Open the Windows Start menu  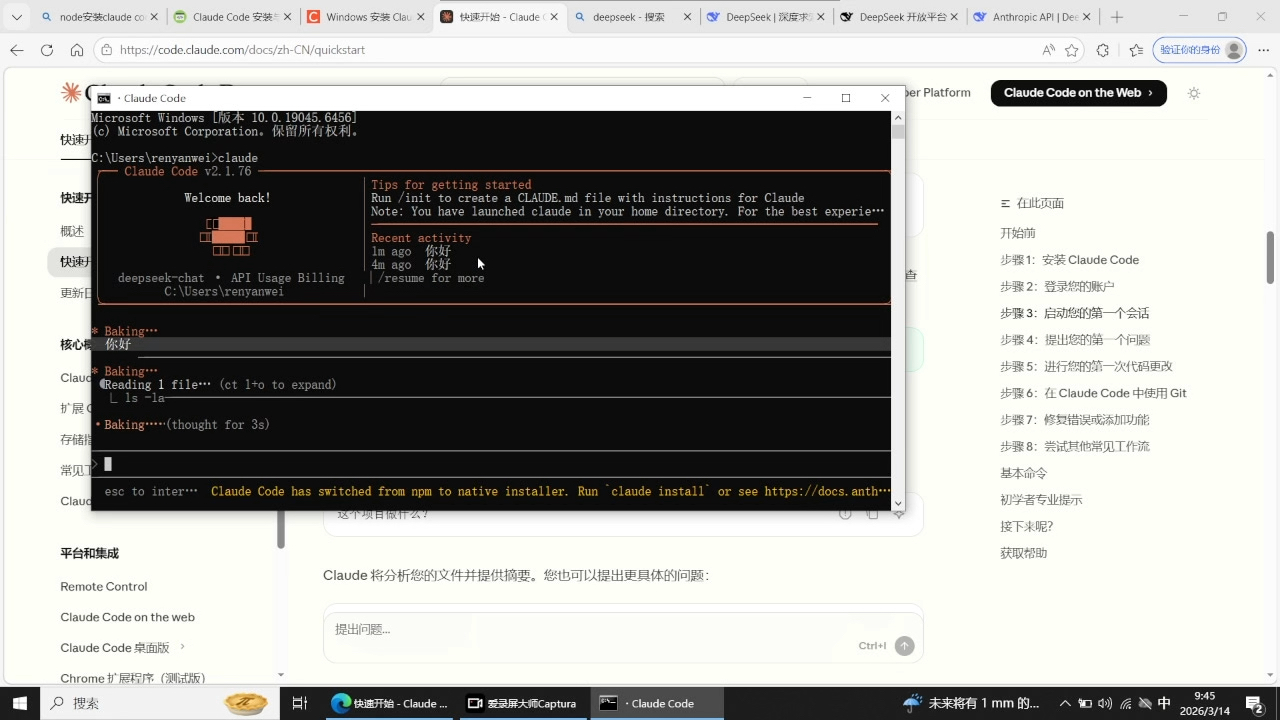(19, 703)
